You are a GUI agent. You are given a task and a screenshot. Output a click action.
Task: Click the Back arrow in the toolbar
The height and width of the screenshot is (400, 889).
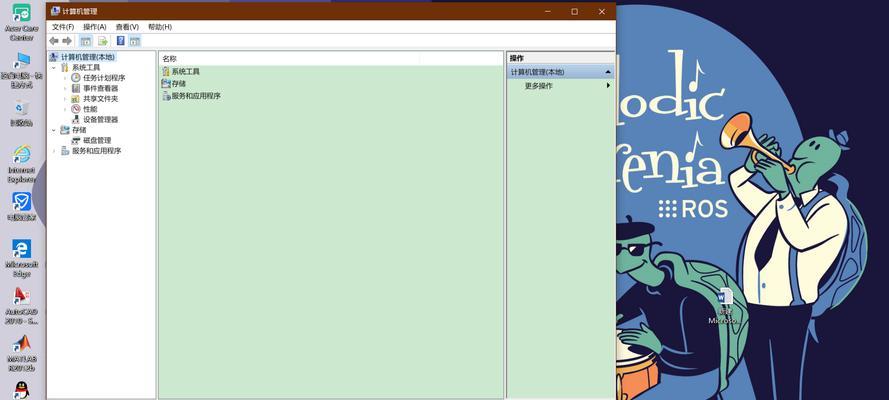click(54, 41)
